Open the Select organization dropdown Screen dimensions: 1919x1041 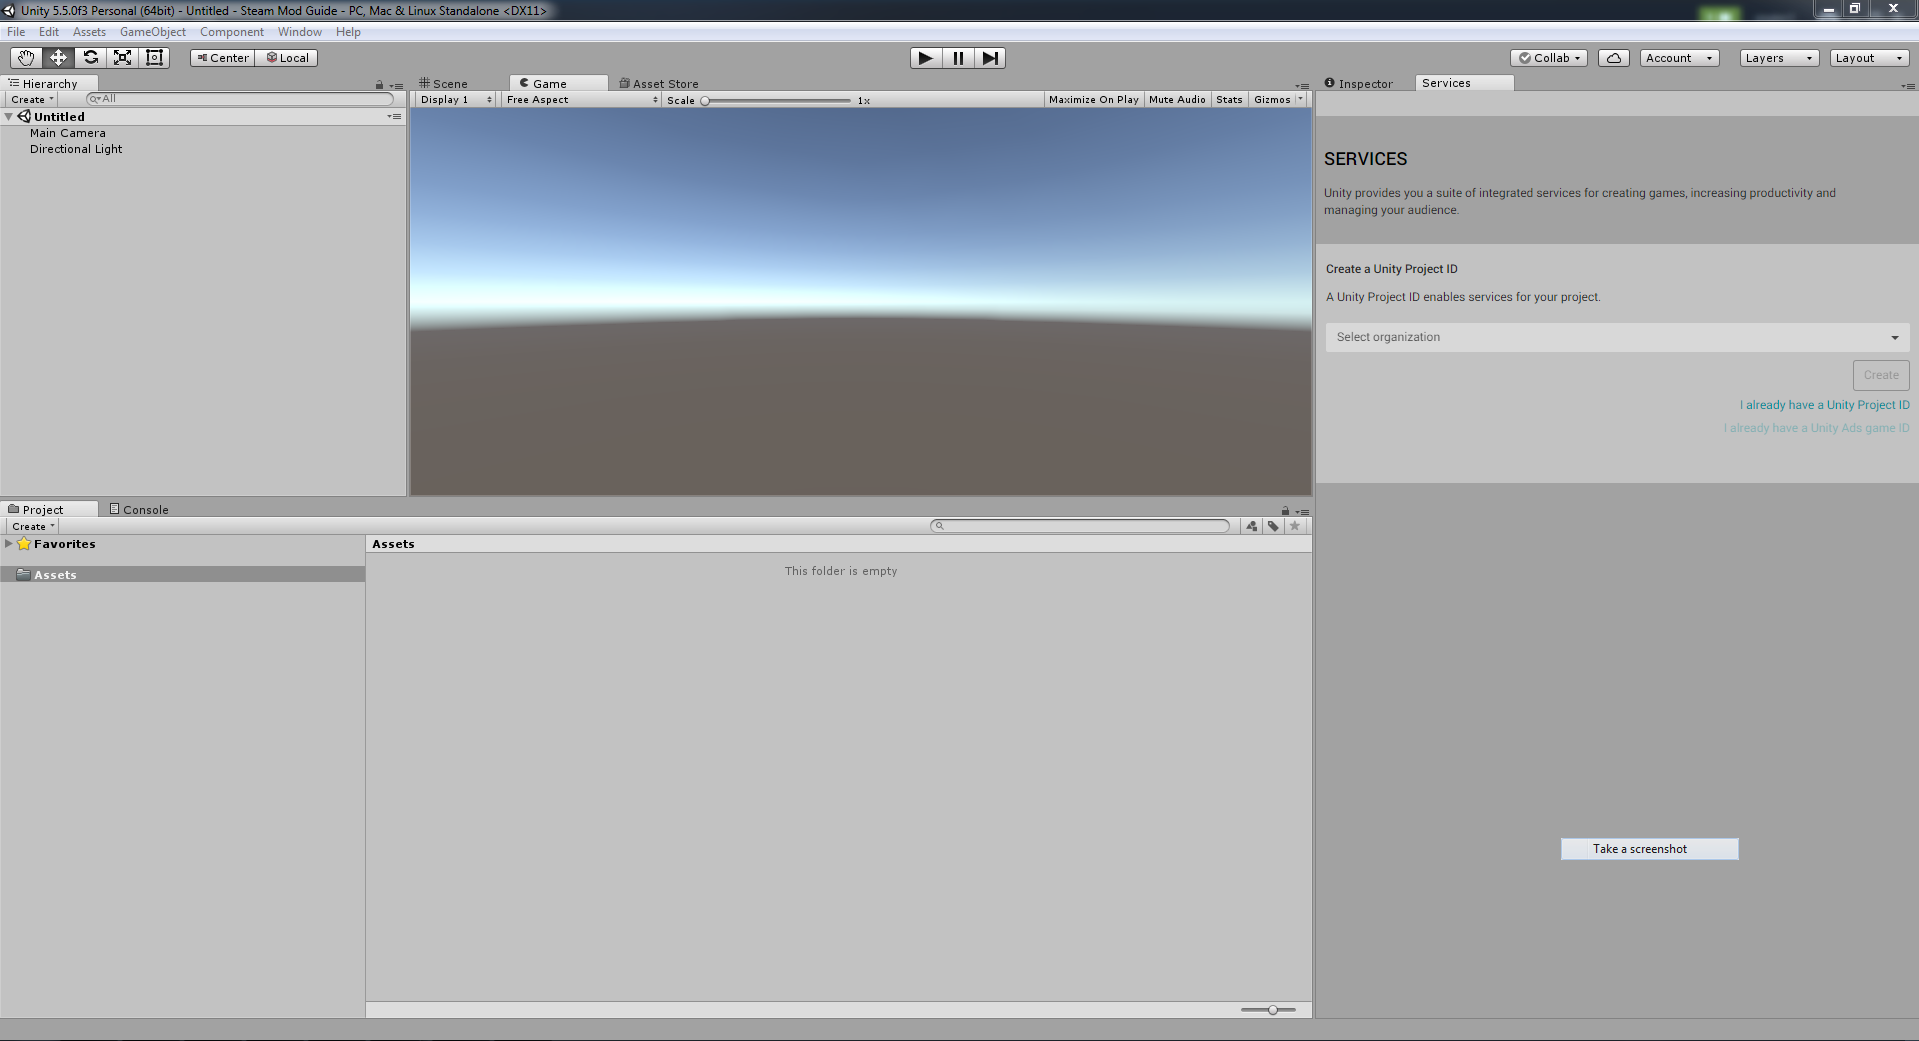point(1617,337)
